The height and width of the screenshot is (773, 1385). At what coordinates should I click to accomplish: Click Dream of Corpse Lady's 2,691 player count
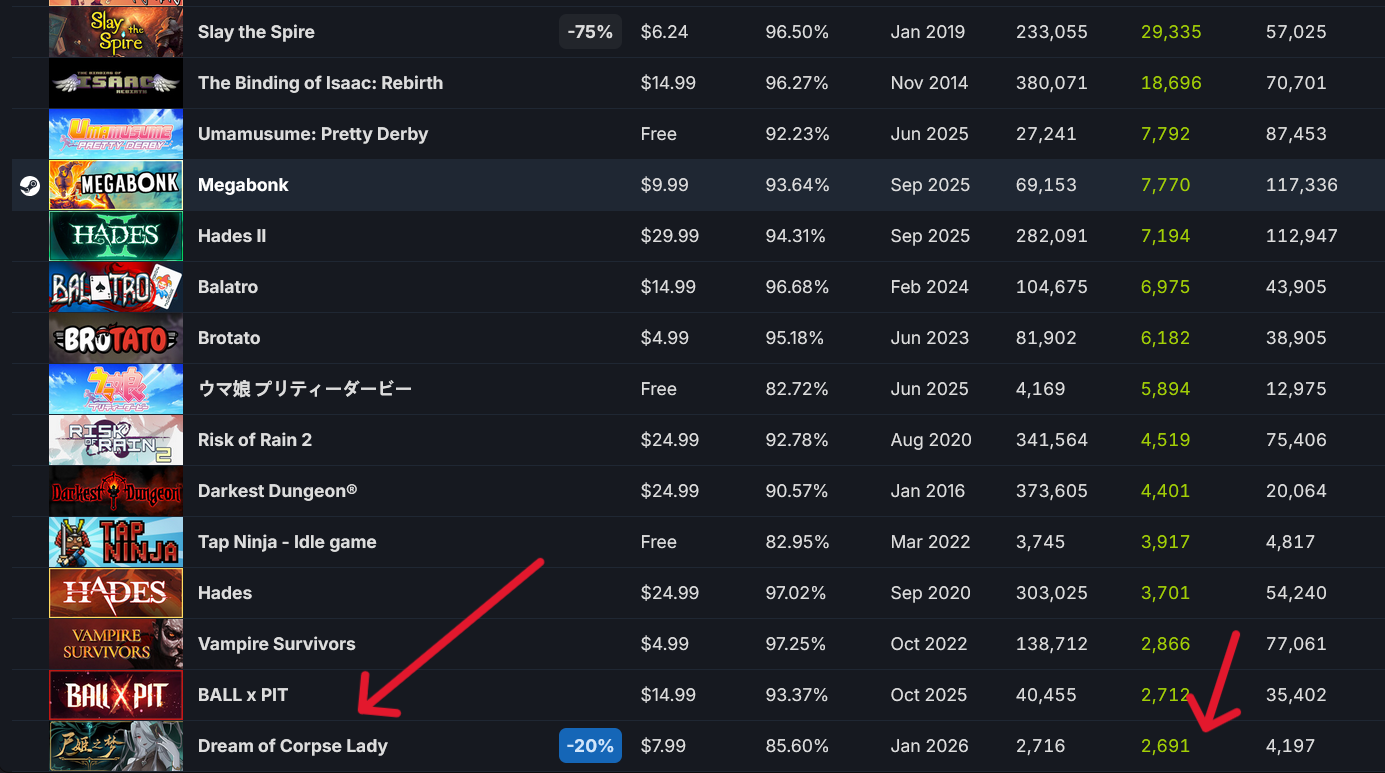pos(1165,746)
